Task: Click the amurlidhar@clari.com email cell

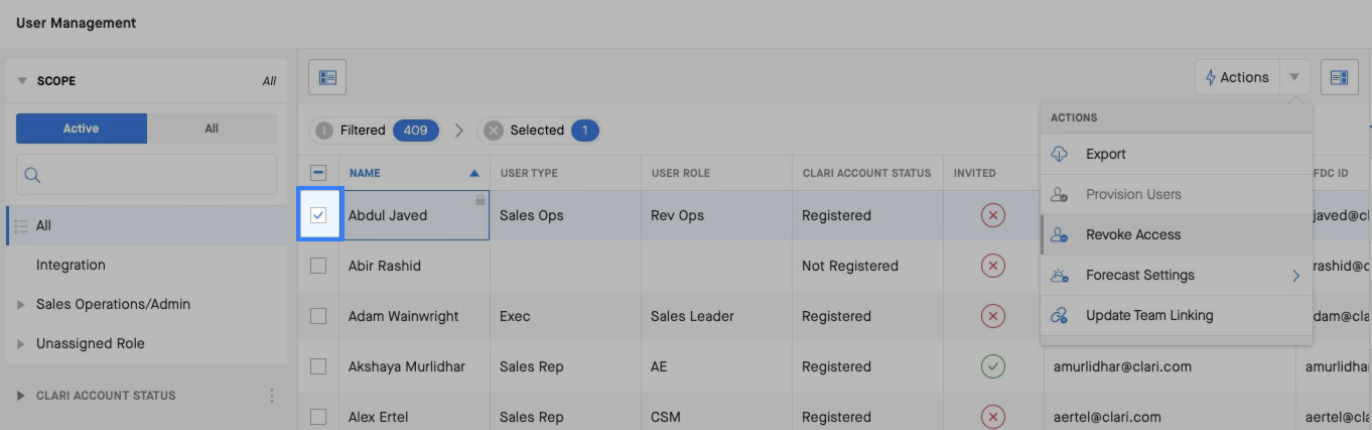Action: coord(1122,367)
